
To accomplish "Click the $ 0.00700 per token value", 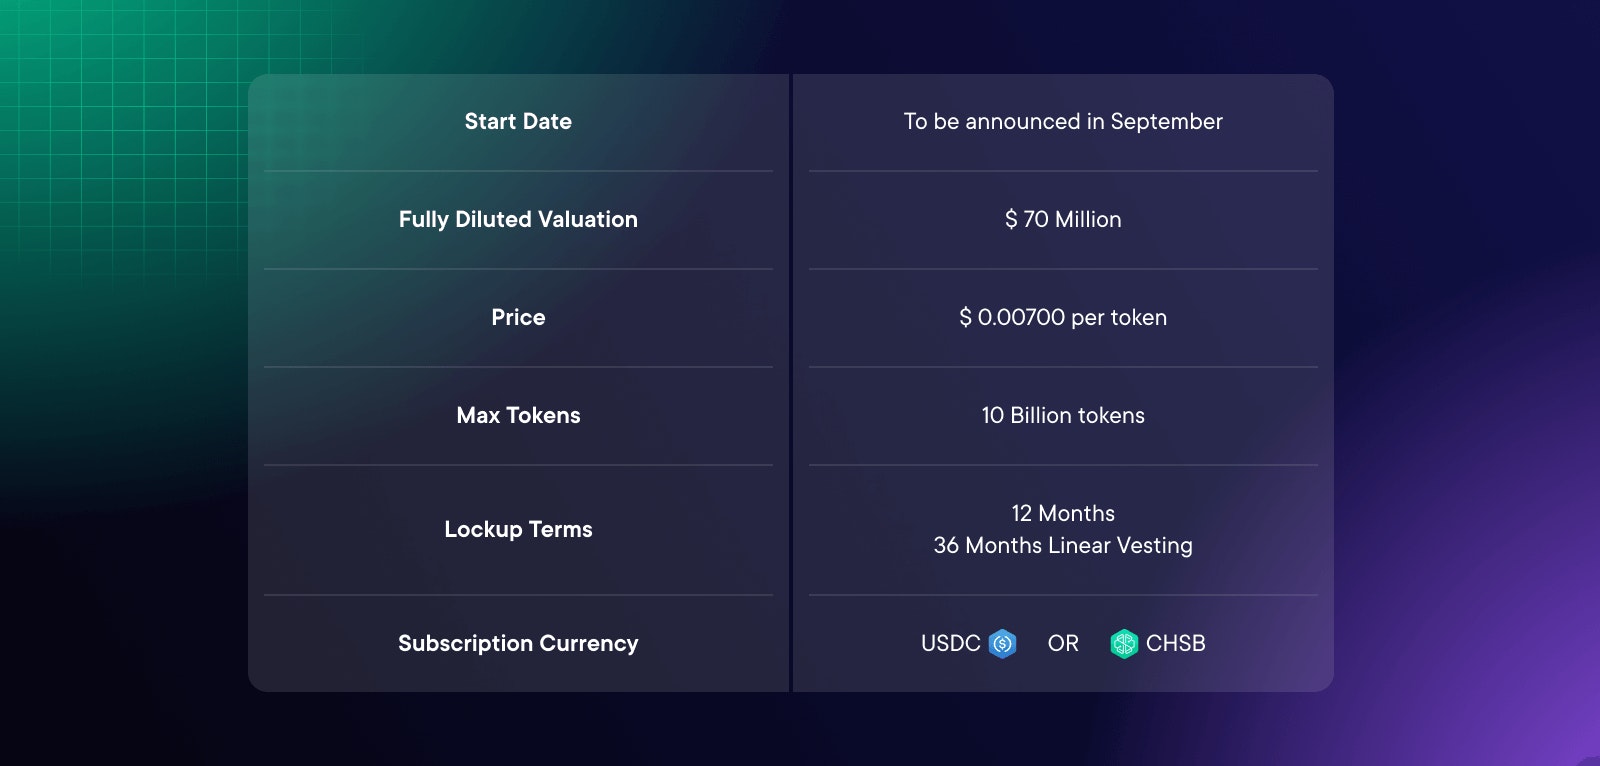I will tap(1063, 317).
